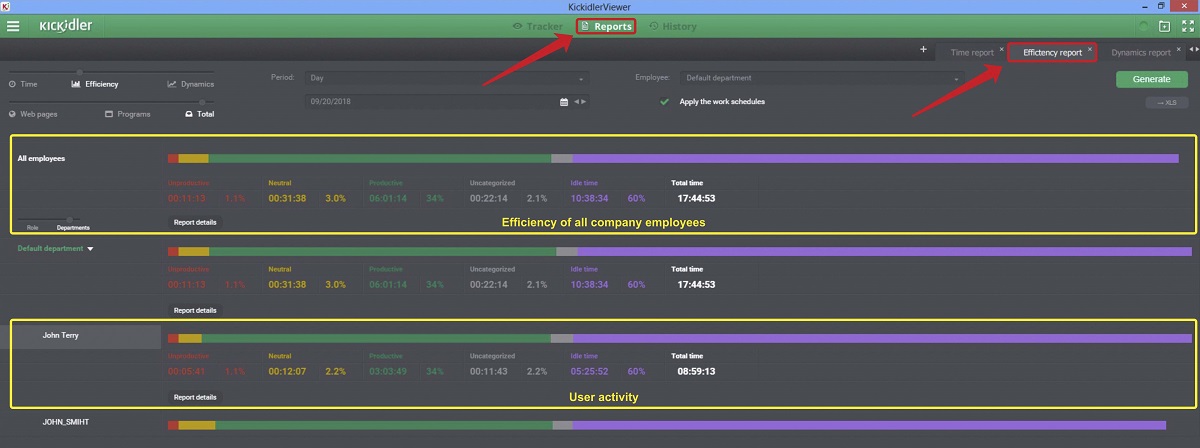This screenshot has width=1200, height=448.
Task: Click the green connection status indicator
Action: (x=1143, y=26)
